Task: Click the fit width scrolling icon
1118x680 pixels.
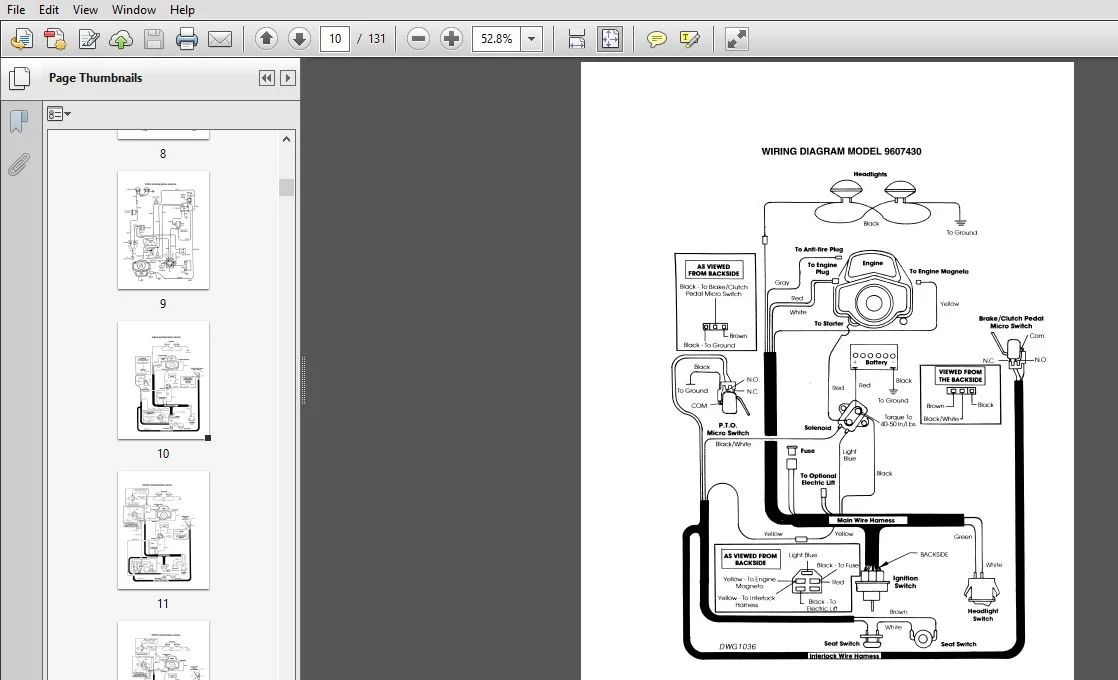Action: tap(577, 38)
